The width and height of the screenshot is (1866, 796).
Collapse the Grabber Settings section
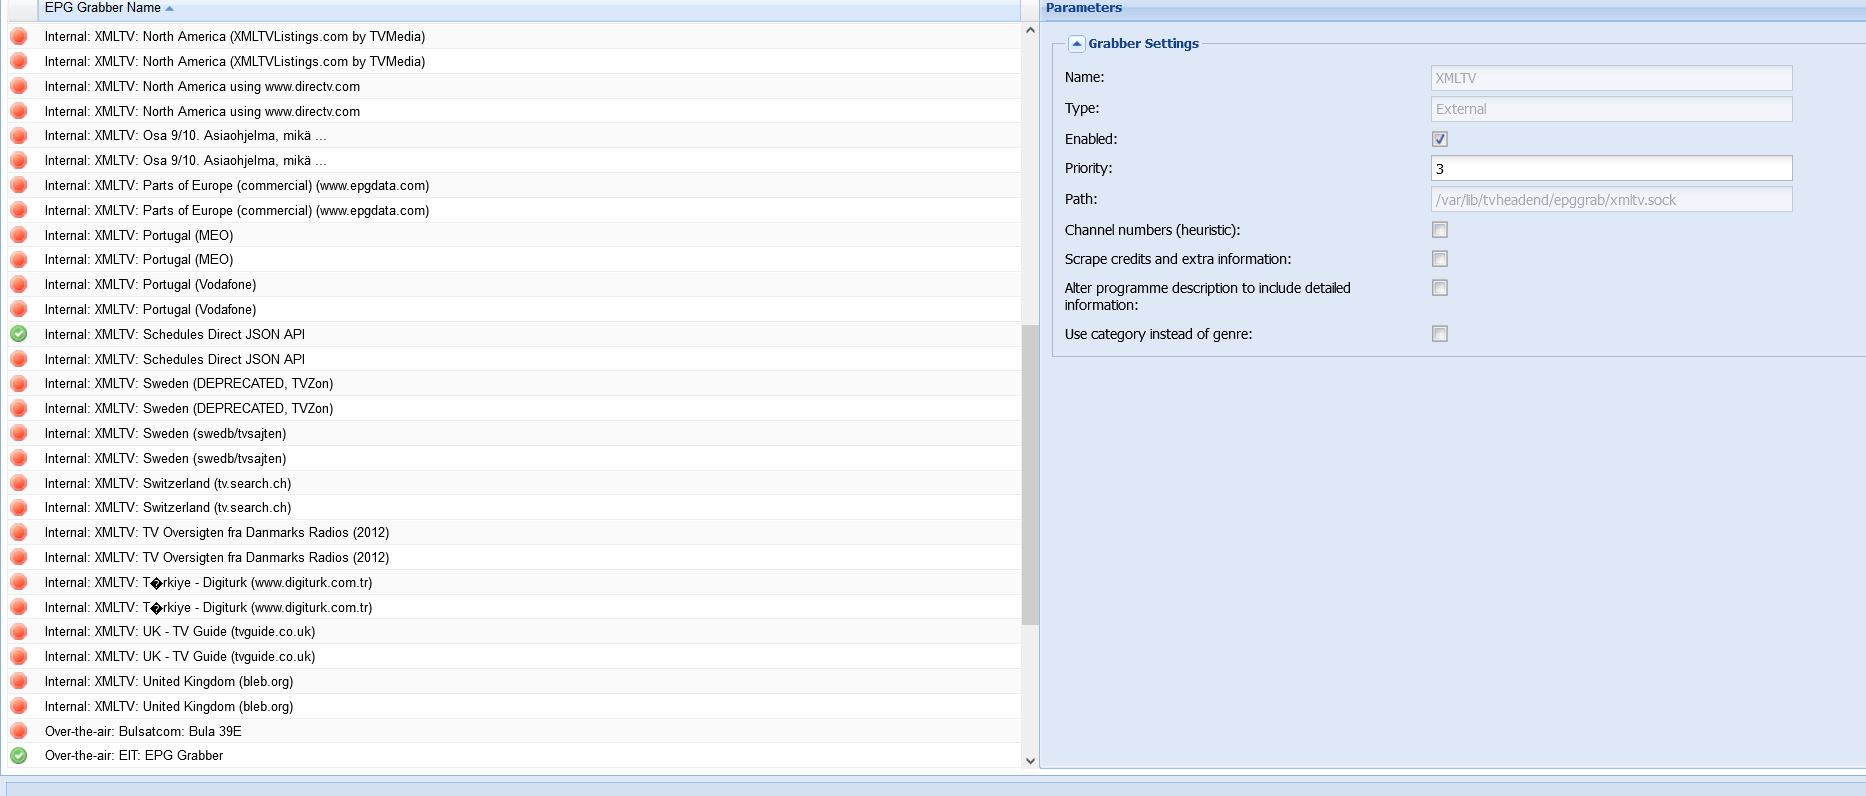coord(1077,44)
